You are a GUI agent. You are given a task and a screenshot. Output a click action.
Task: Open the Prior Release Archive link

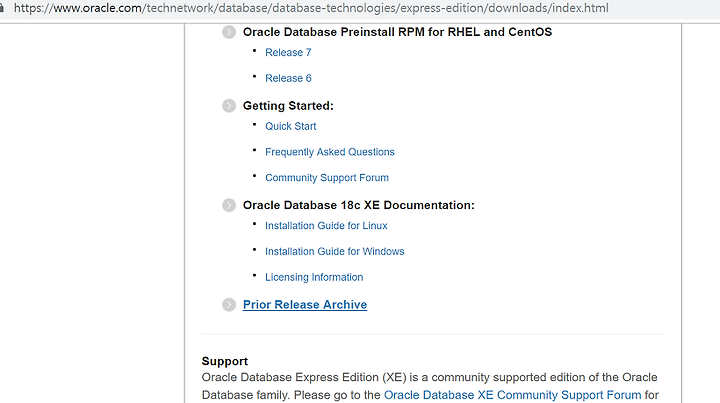305,305
